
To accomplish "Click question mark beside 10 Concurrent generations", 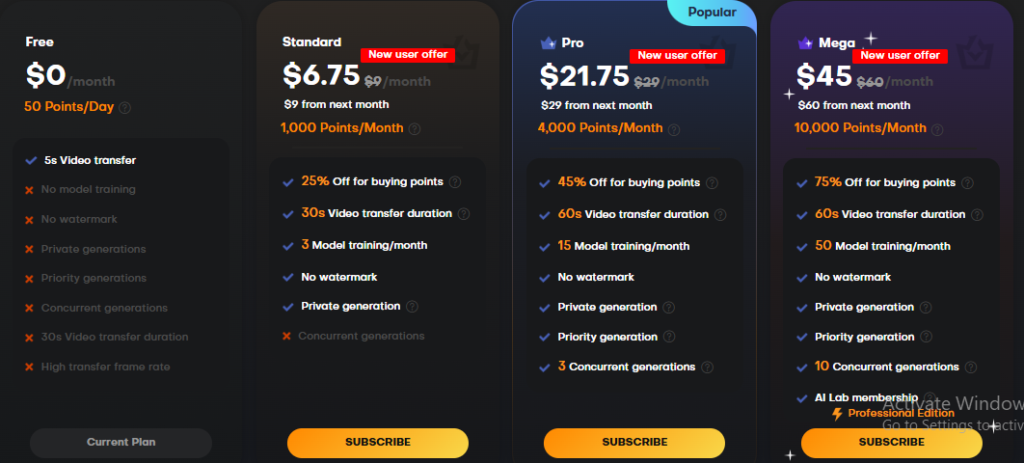I will pos(971,367).
